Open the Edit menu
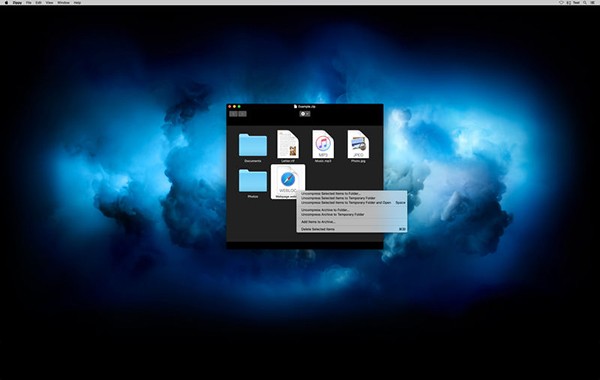This screenshot has width=600, height=380. pos(39,2)
